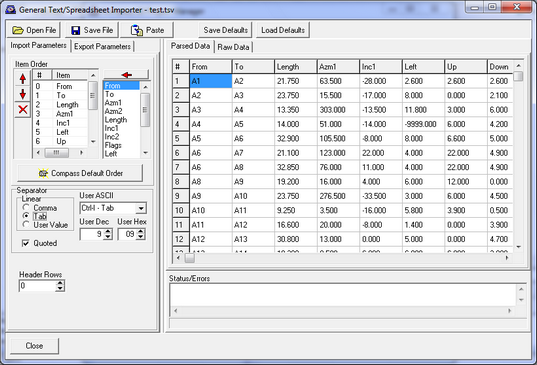Click the Save Defaults button
Screen dimensions: 537x365
click(x=225, y=30)
